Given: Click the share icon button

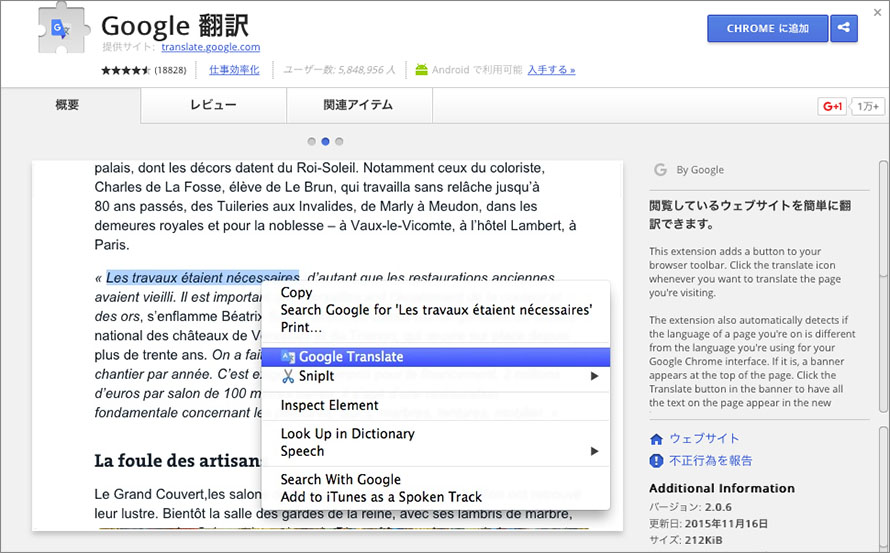Looking at the screenshot, I should pyautogui.click(x=844, y=28).
